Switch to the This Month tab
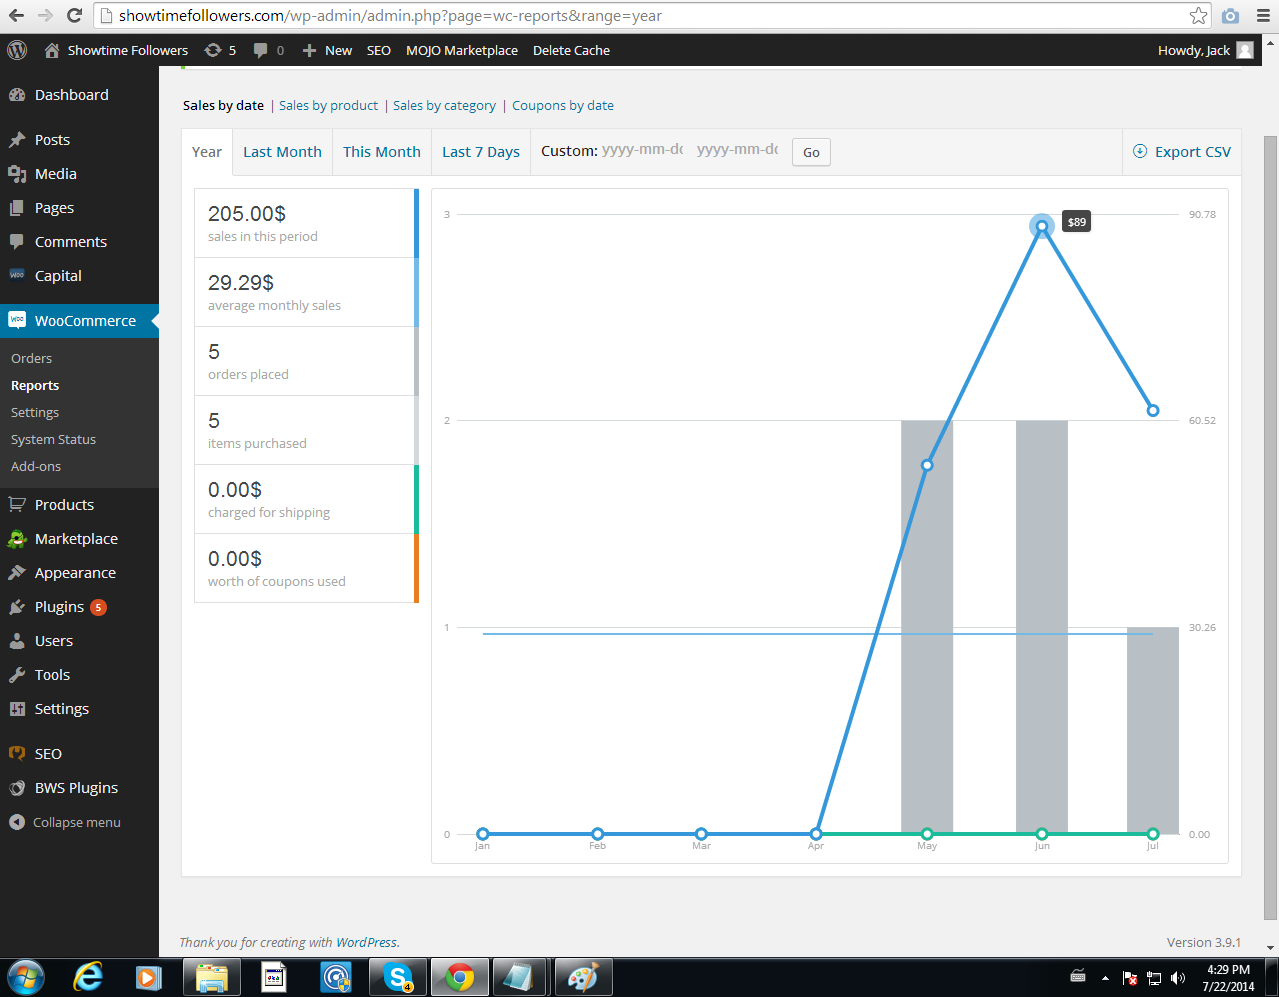The height and width of the screenshot is (997, 1279). (382, 152)
